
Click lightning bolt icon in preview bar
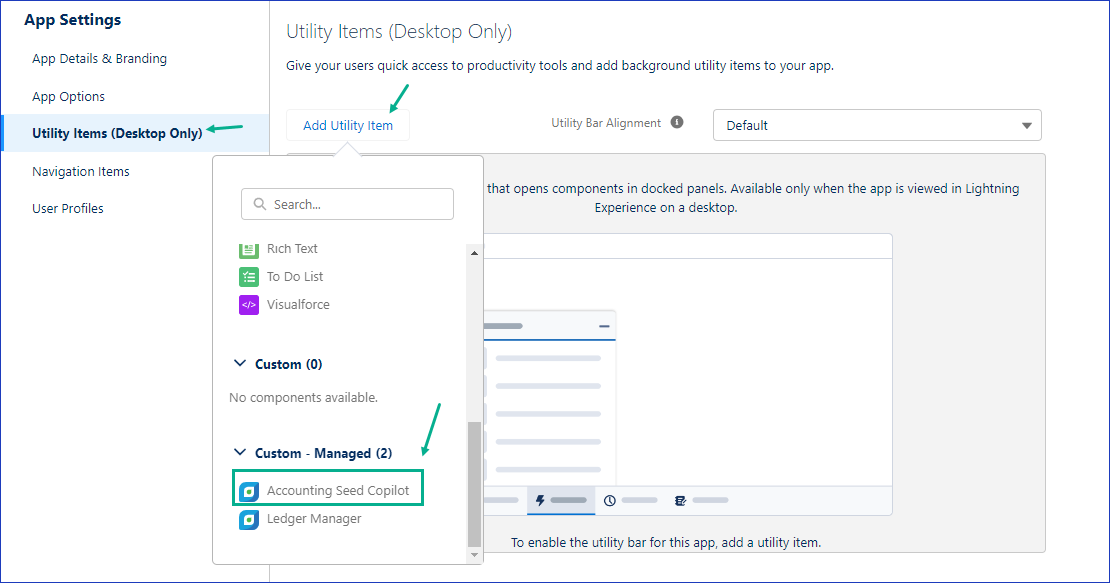click(x=541, y=500)
